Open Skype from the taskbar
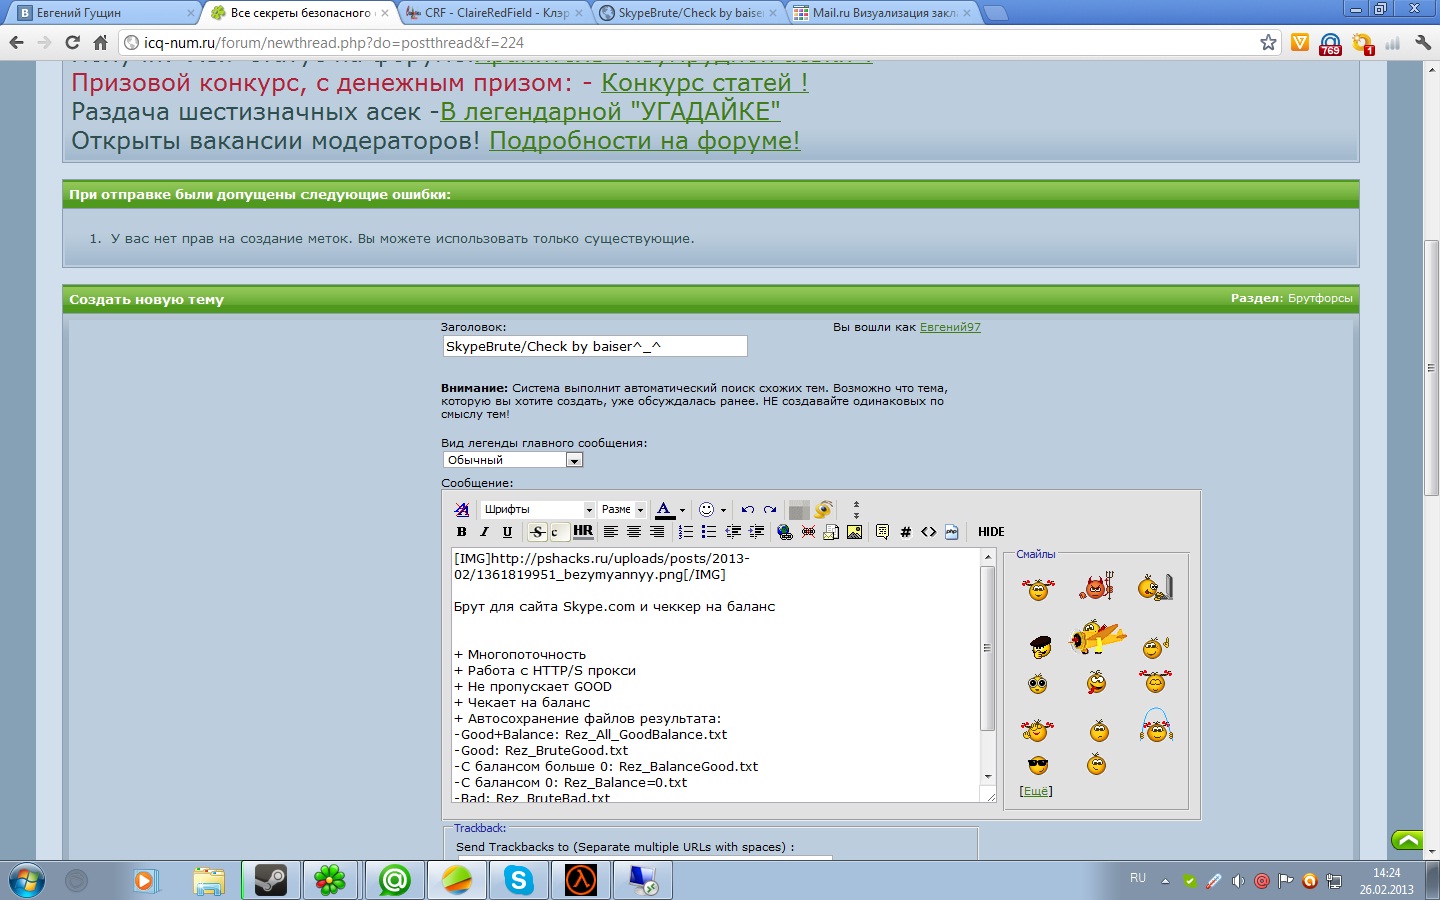The image size is (1440, 900). click(518, 880)
